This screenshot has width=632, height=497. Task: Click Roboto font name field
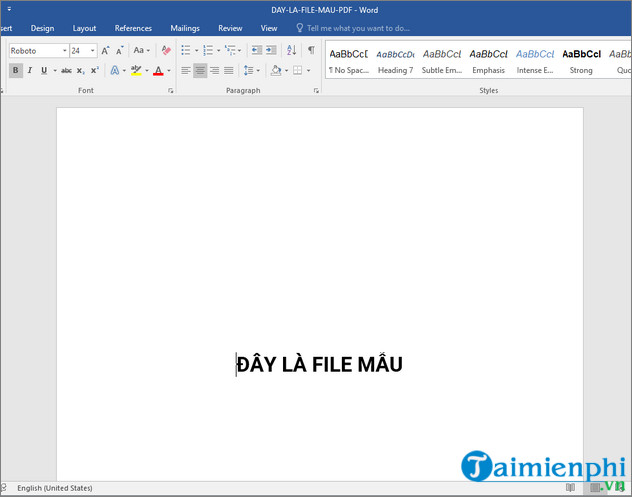coord(35,51)
